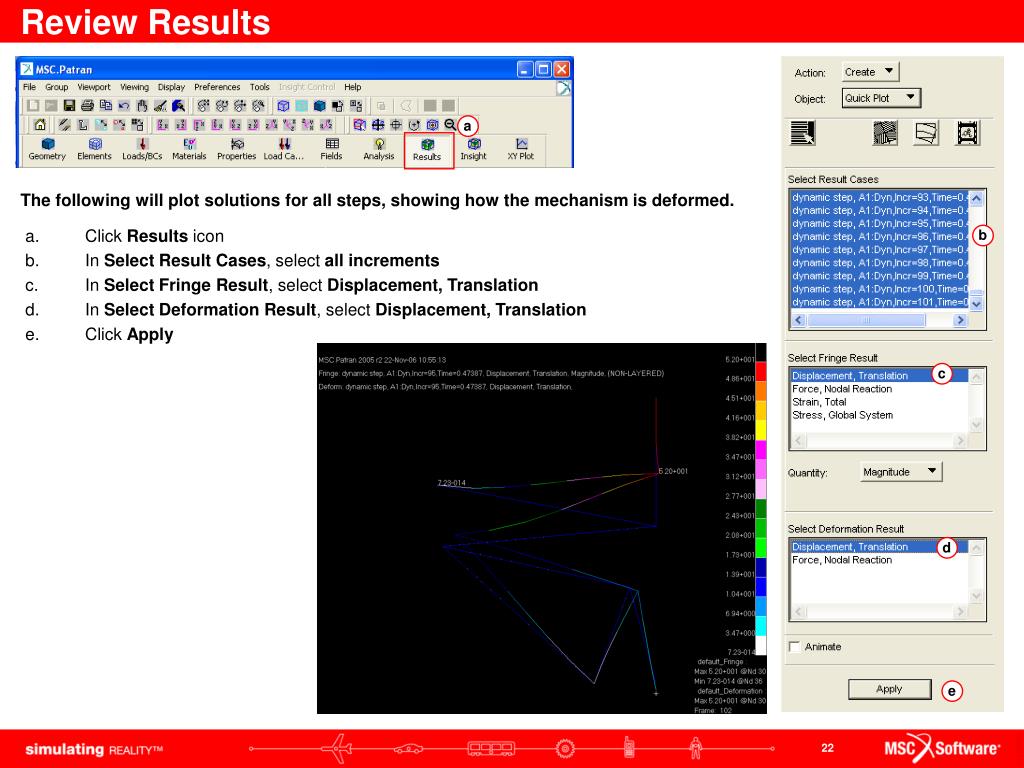Open the Geometry application form
The height and width of the screenshot is (768, 1024).
[x=47, y=149]
